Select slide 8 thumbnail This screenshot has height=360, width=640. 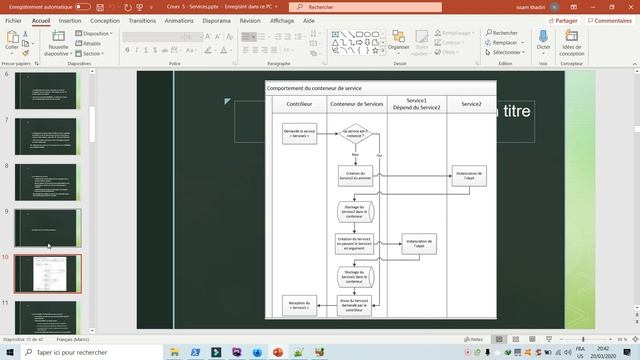(x=46, y=182)
